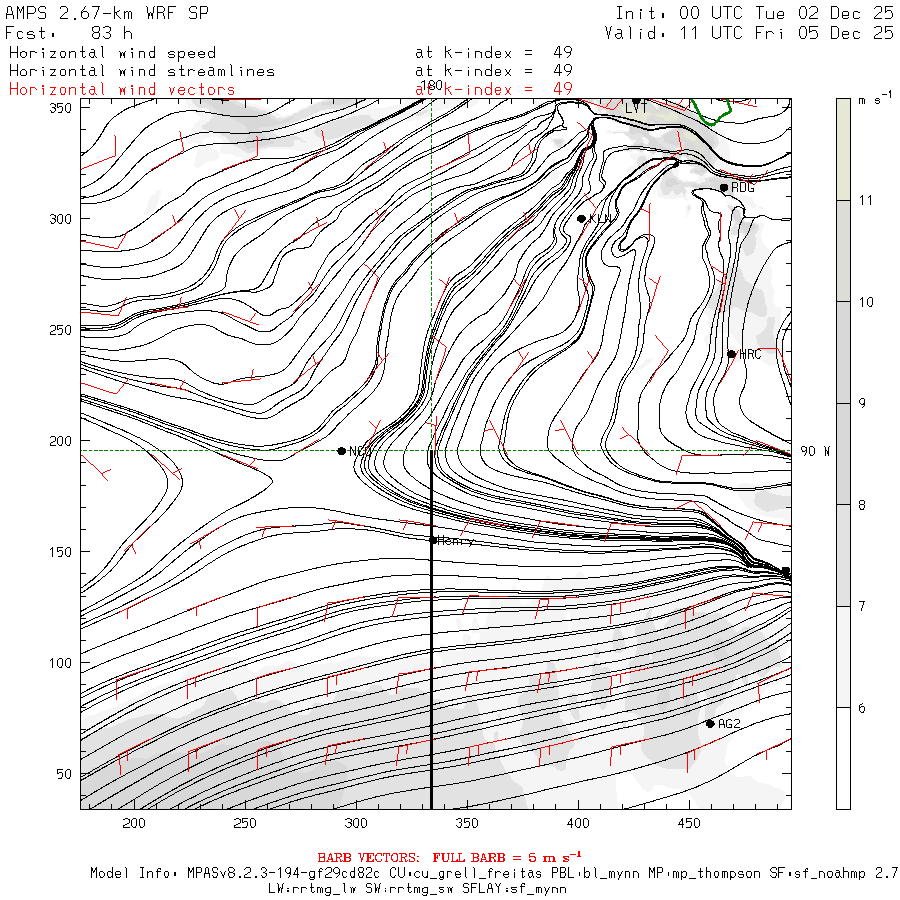Click the '9' color bar value label
This screenshot has width=900, height=900.
[x=862, y=404]
